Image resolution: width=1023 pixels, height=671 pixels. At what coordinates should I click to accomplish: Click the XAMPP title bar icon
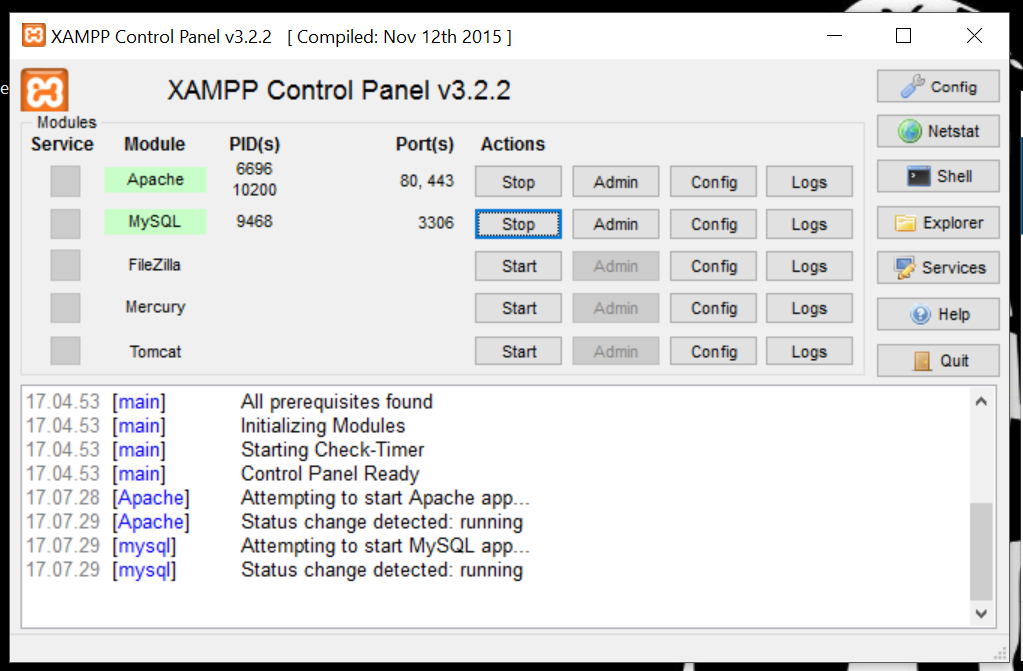(x=33, y=35)
